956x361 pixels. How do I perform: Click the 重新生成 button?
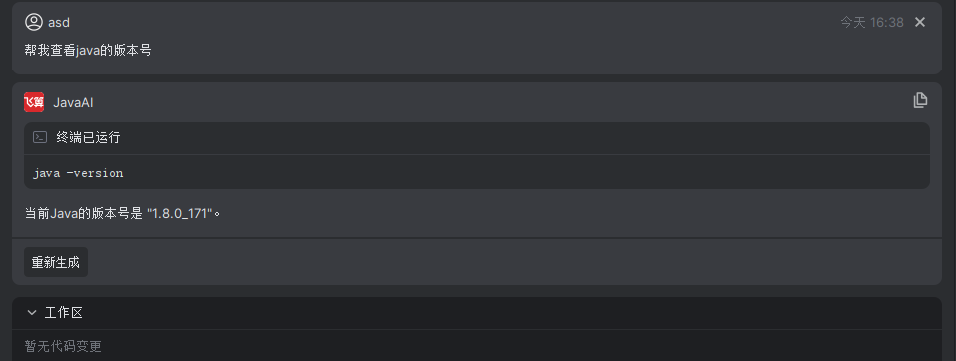coord(56,262)
